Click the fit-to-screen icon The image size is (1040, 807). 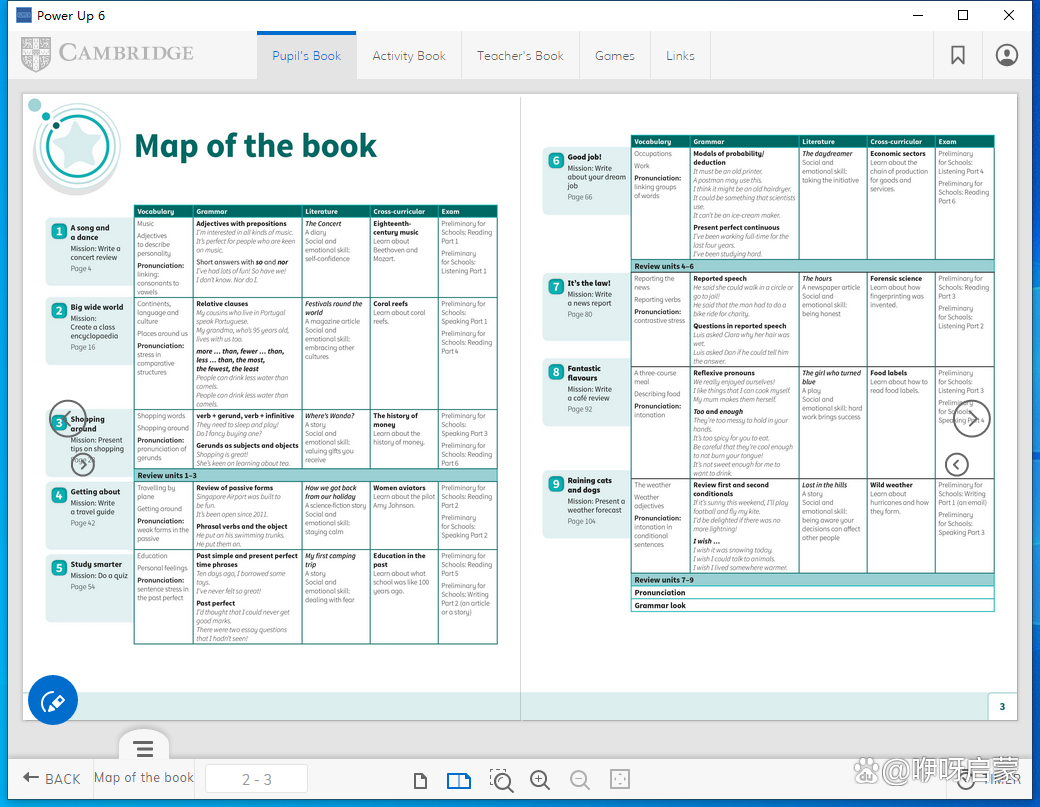(619, 779)
